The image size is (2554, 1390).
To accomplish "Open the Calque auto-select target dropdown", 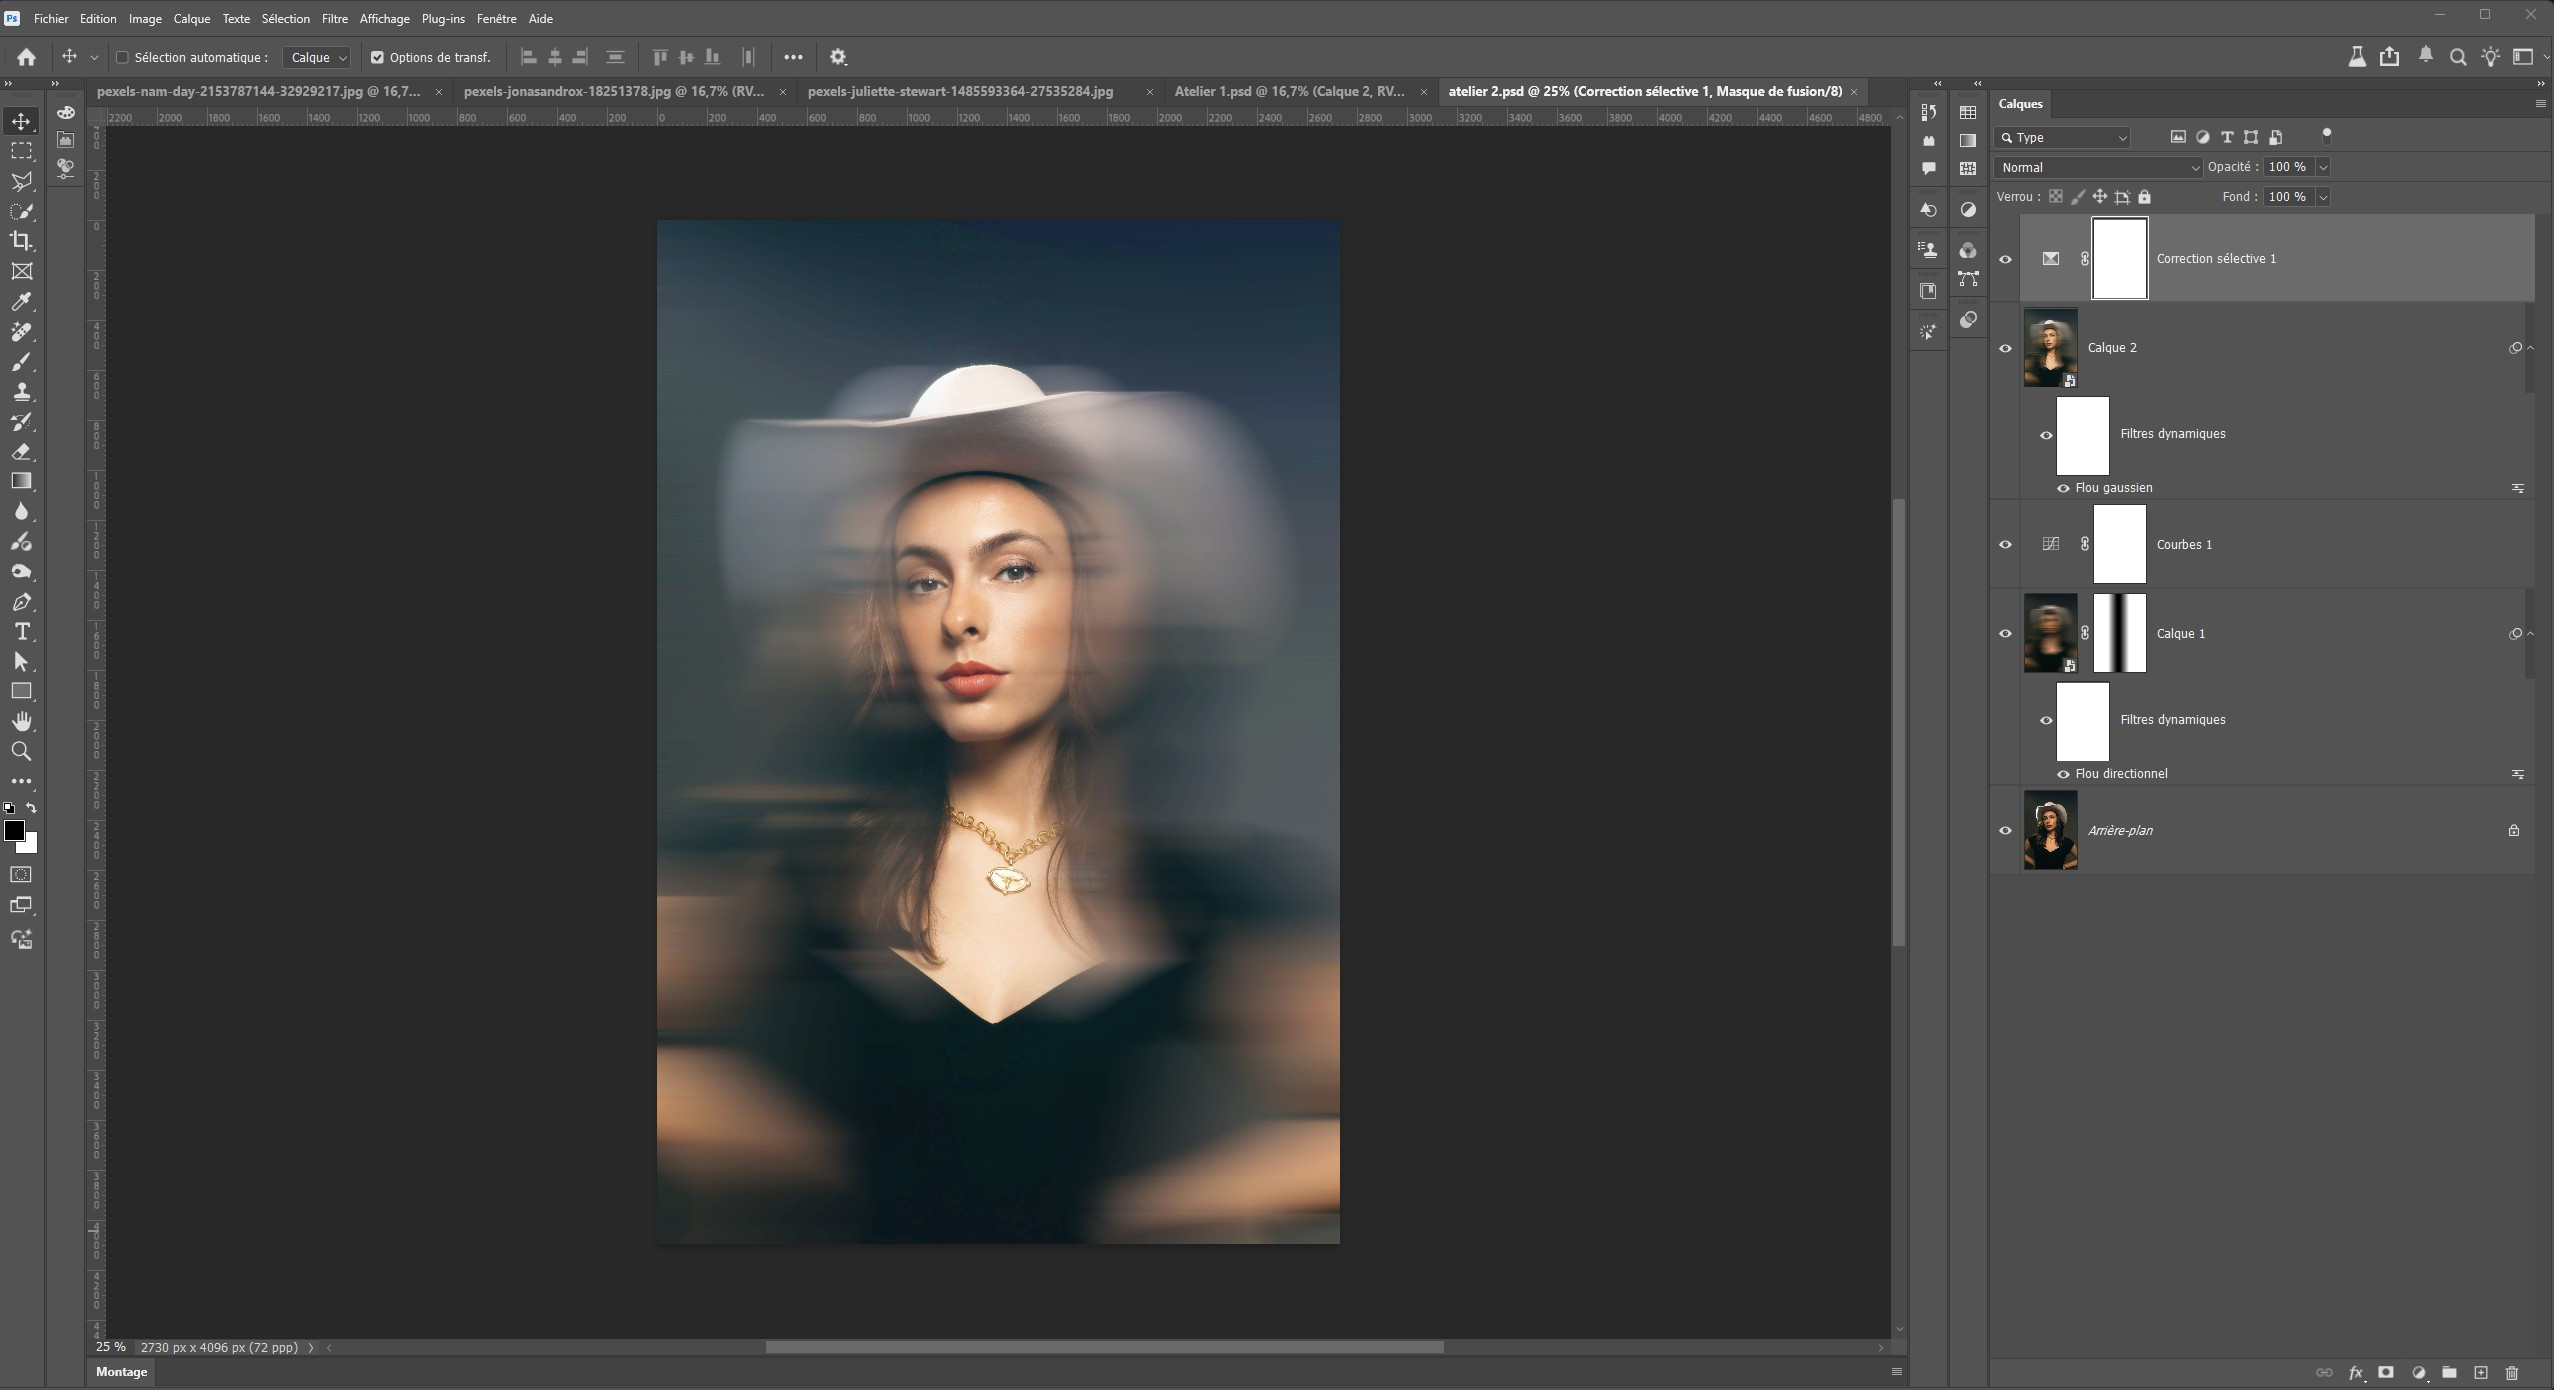I will click(x=317, y=58).
